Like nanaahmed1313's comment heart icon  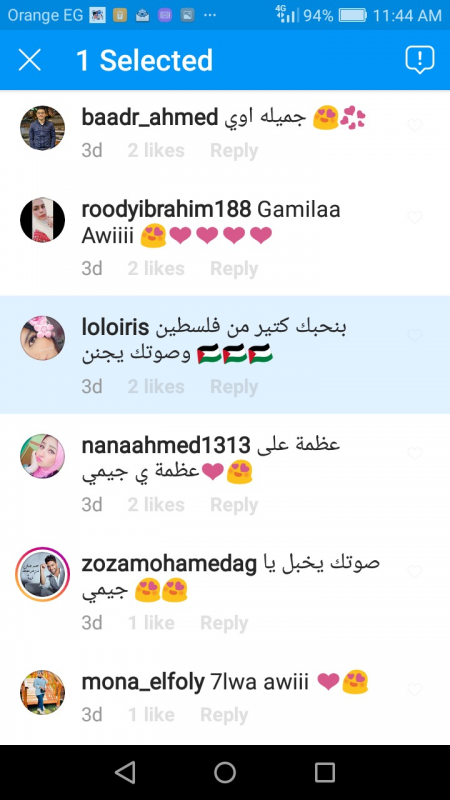pyautogui.click(x=415, y=453)
